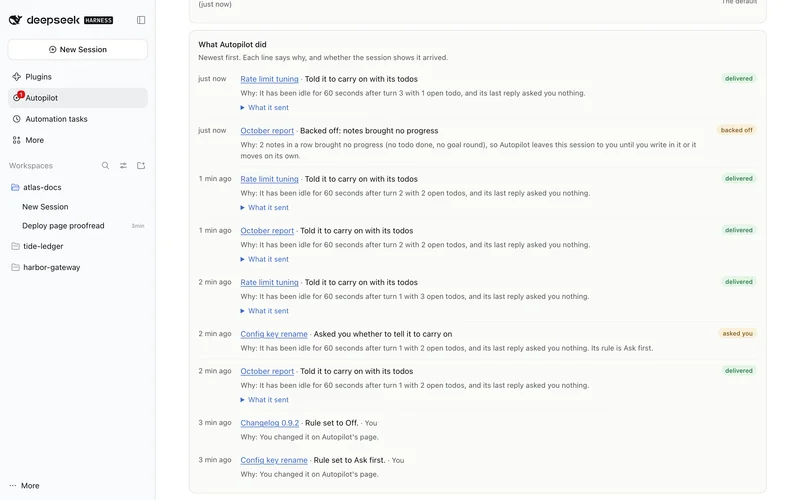Open the Autopilot page

tap(78, 97)
